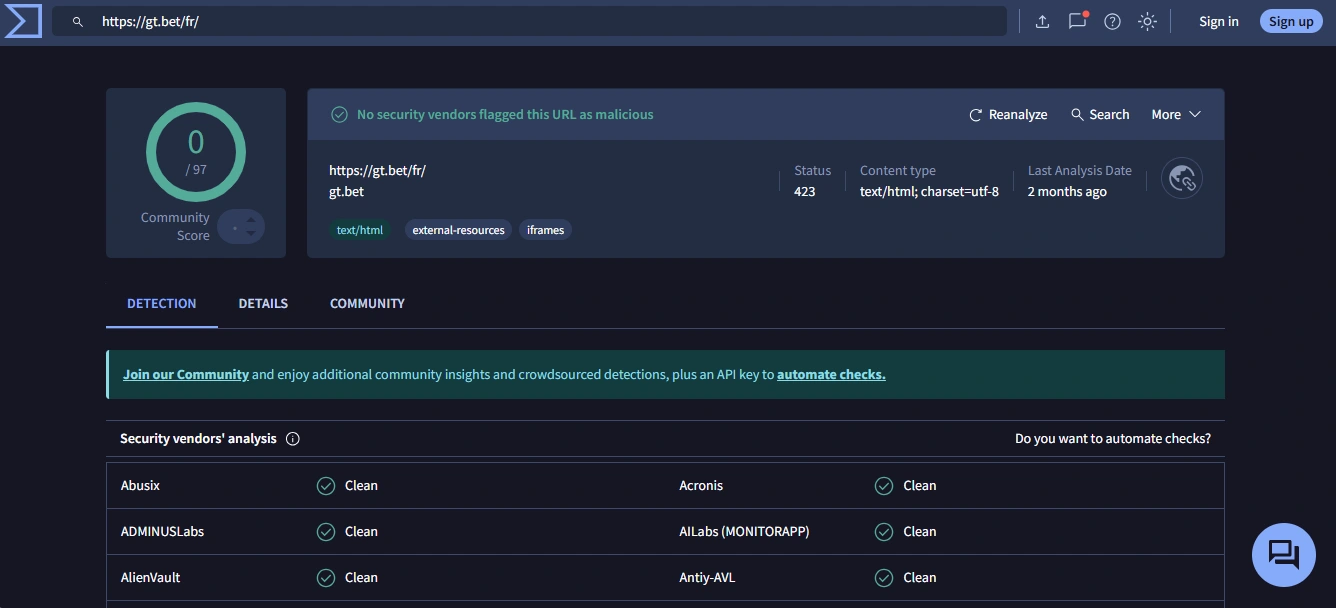The height and width of the screenshot is (608, 1336).
Task: Open the chat bubble floating button
Action: [1283, 554]
